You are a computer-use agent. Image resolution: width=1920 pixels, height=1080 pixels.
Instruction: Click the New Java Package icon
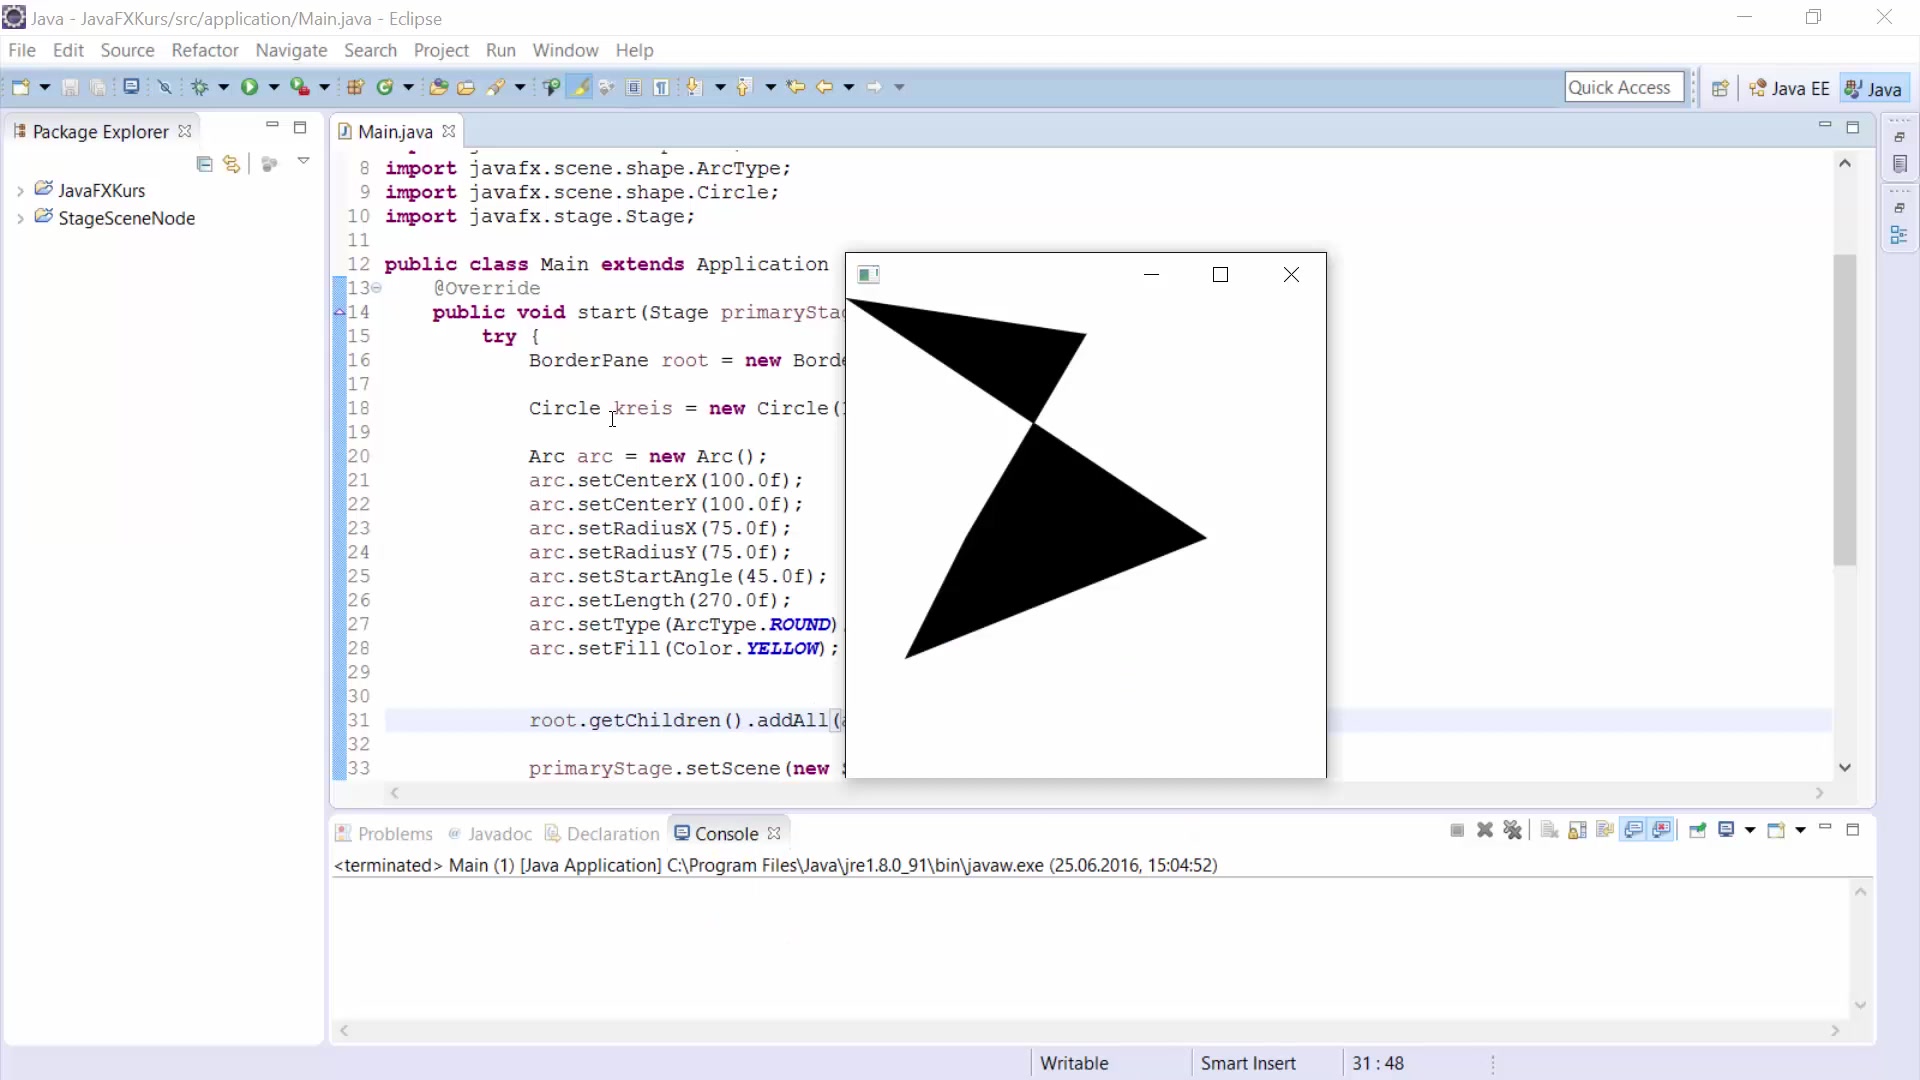355,87
